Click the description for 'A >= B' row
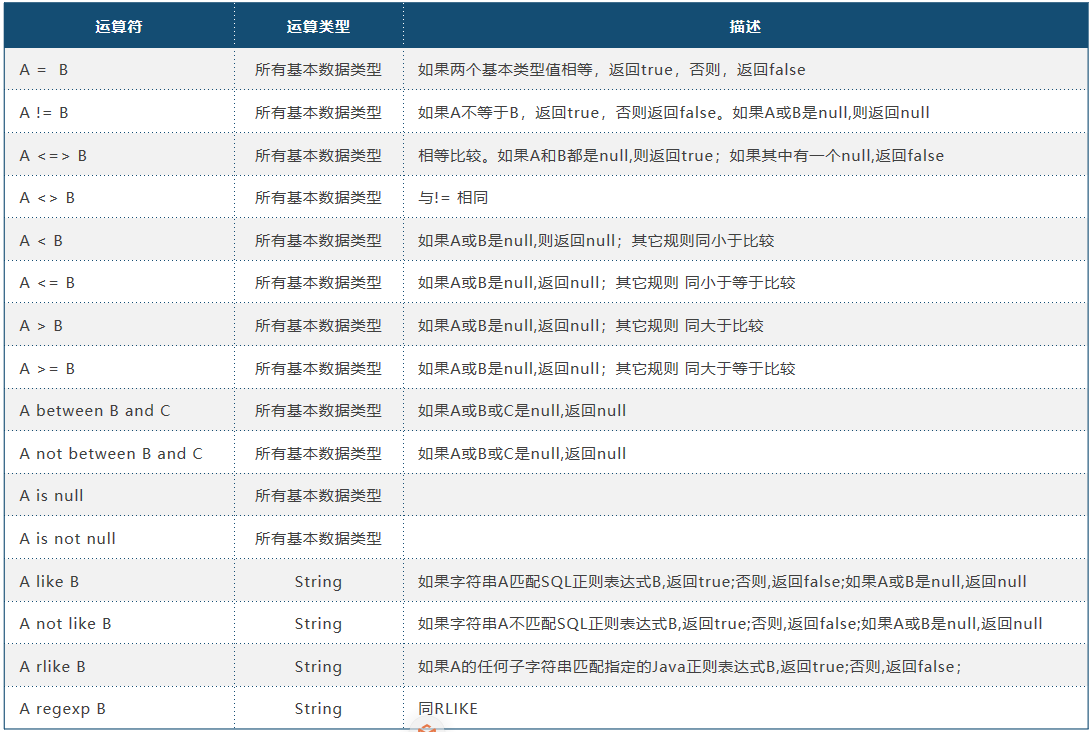The height and width of the screenshot is (732, 1092). (x=606, y=369)
